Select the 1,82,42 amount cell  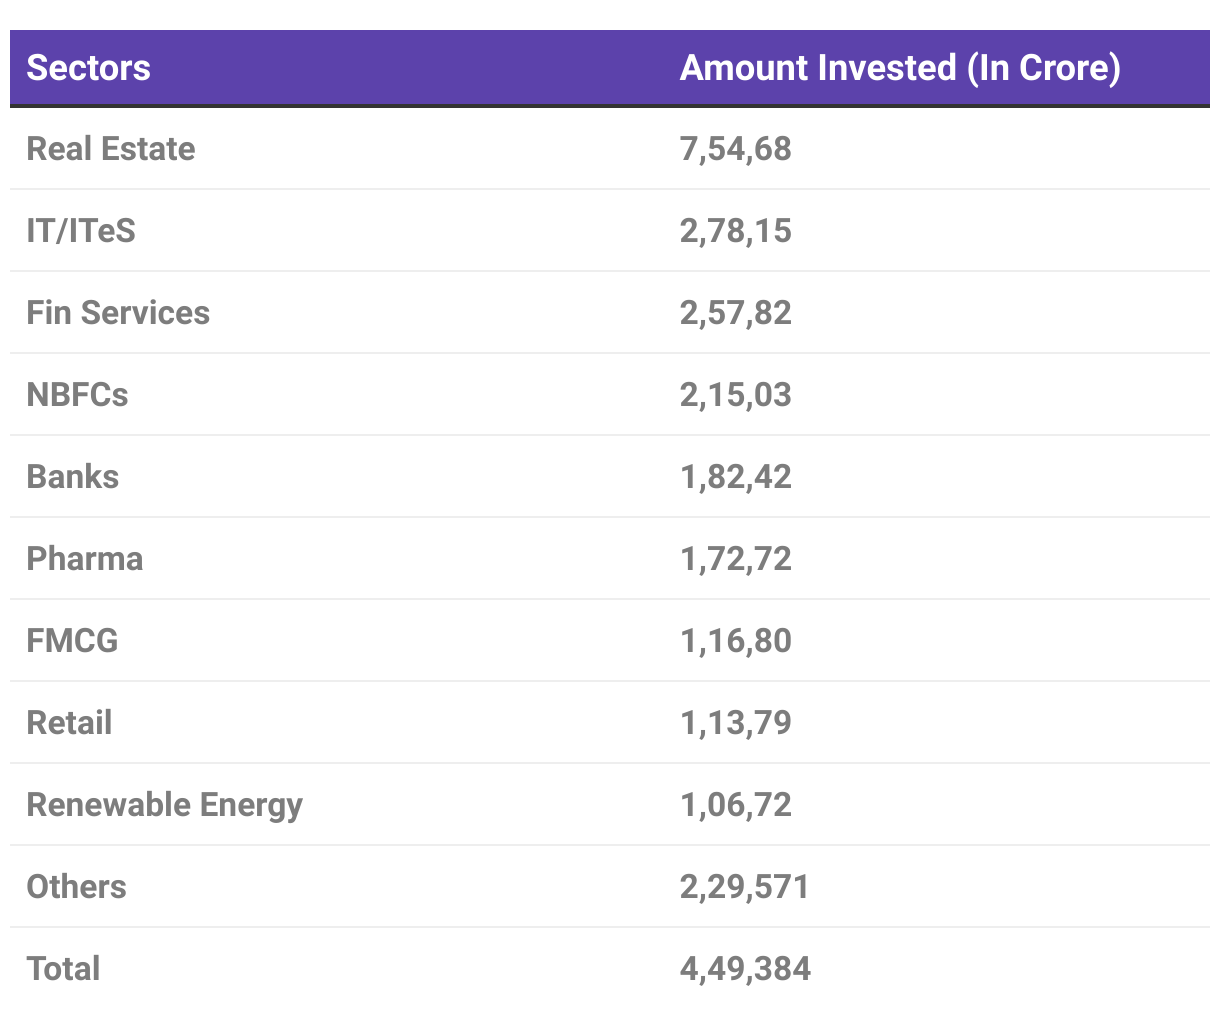[x=735, y=477]
